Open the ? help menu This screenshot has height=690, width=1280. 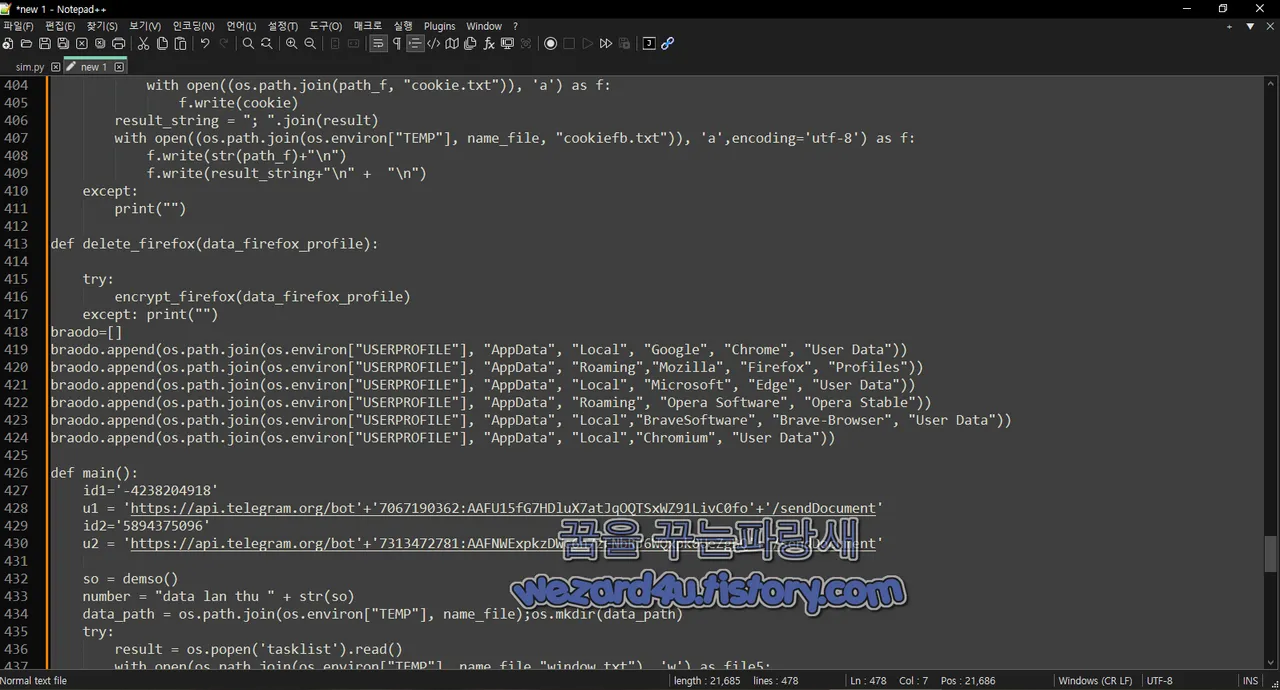[x=515, y=26]
